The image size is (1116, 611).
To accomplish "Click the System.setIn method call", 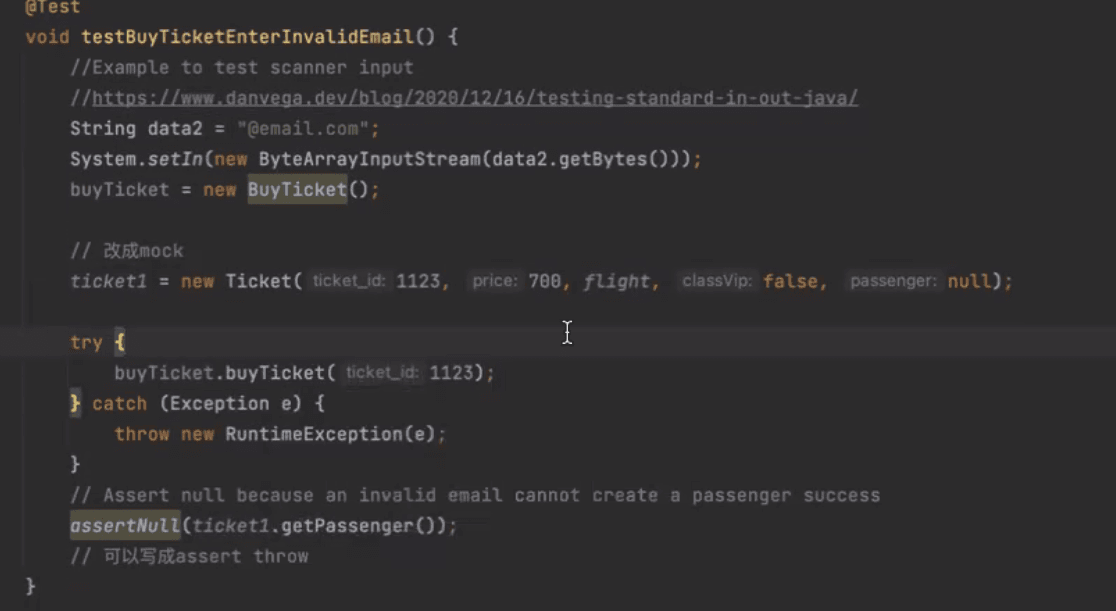I will [137, 159].
